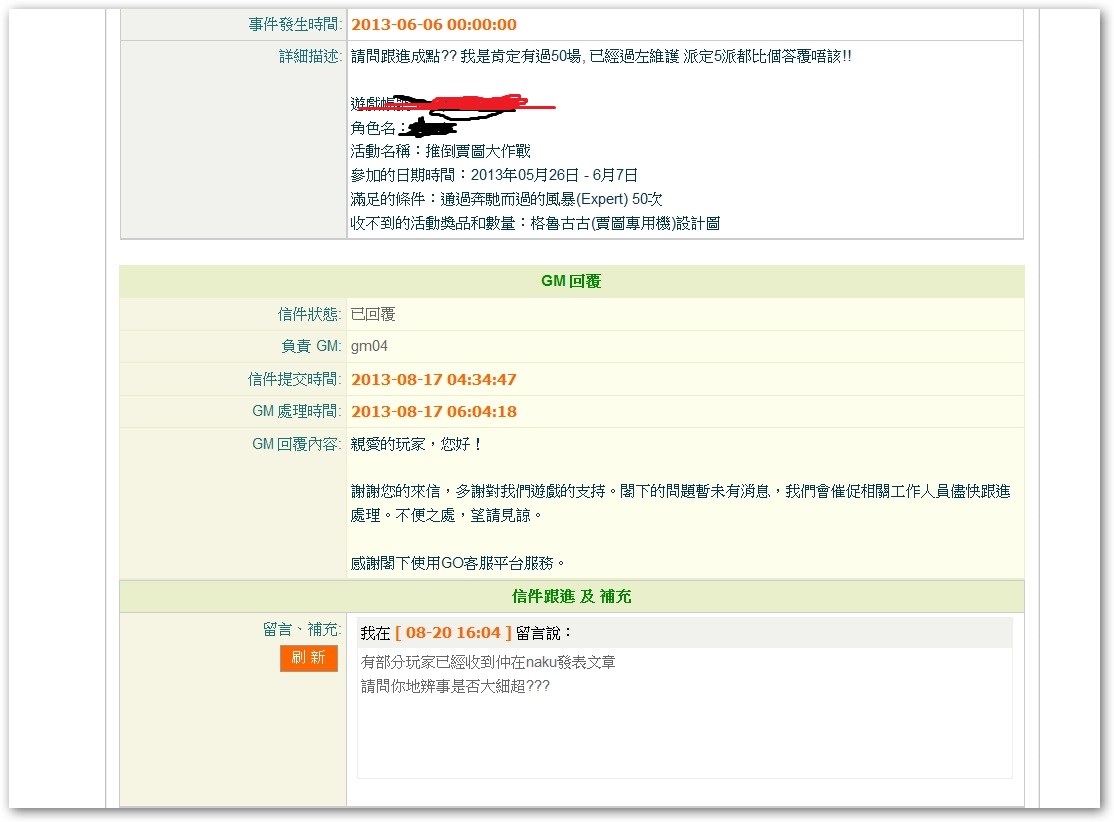The image size is (1114, 822).
Task: Click the submit time 2013-08-17 04:34:47
Action: pos(434,380)
